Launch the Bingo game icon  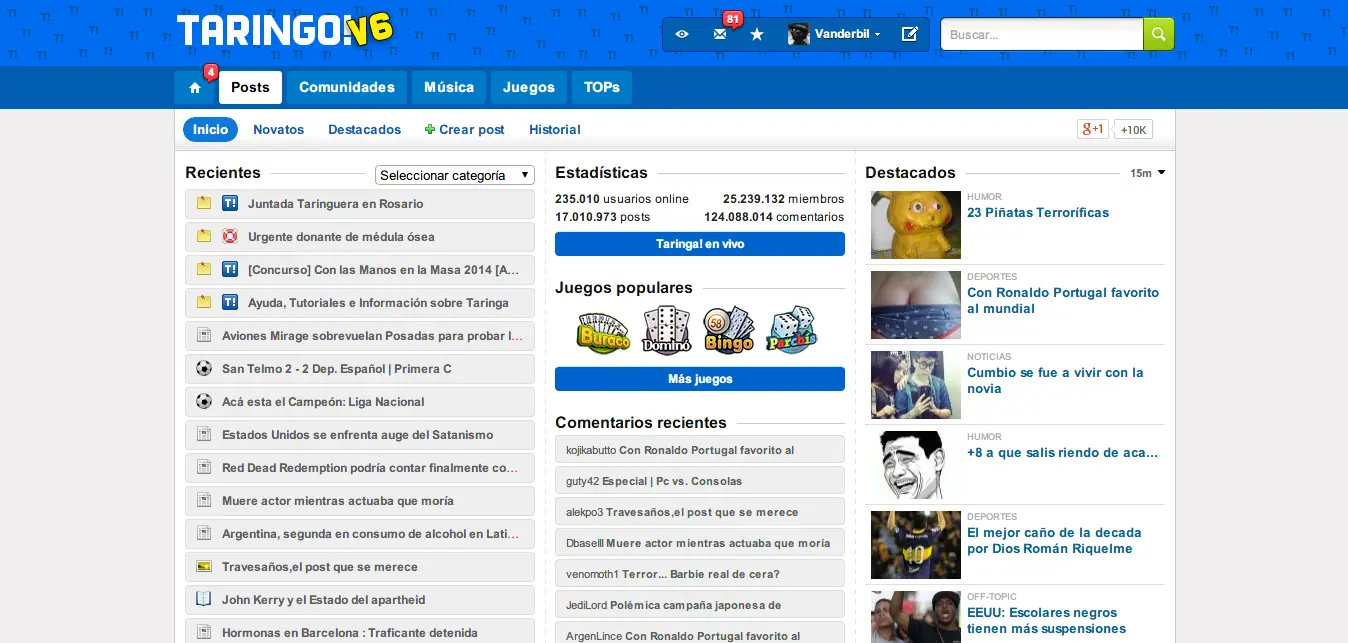(x=729, y=330)
